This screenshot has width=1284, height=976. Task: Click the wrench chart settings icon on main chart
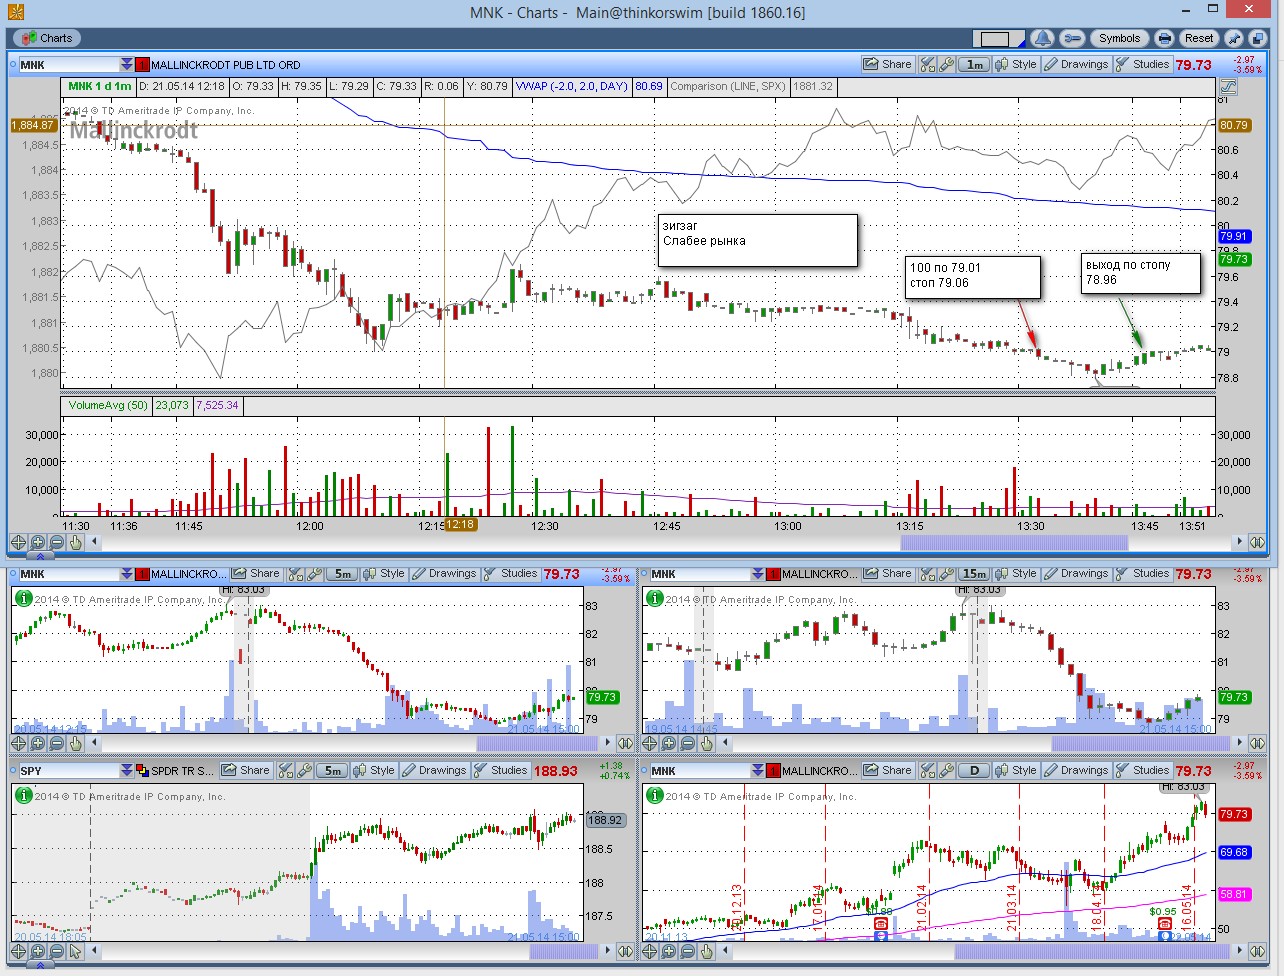click(x=945, y=64)
